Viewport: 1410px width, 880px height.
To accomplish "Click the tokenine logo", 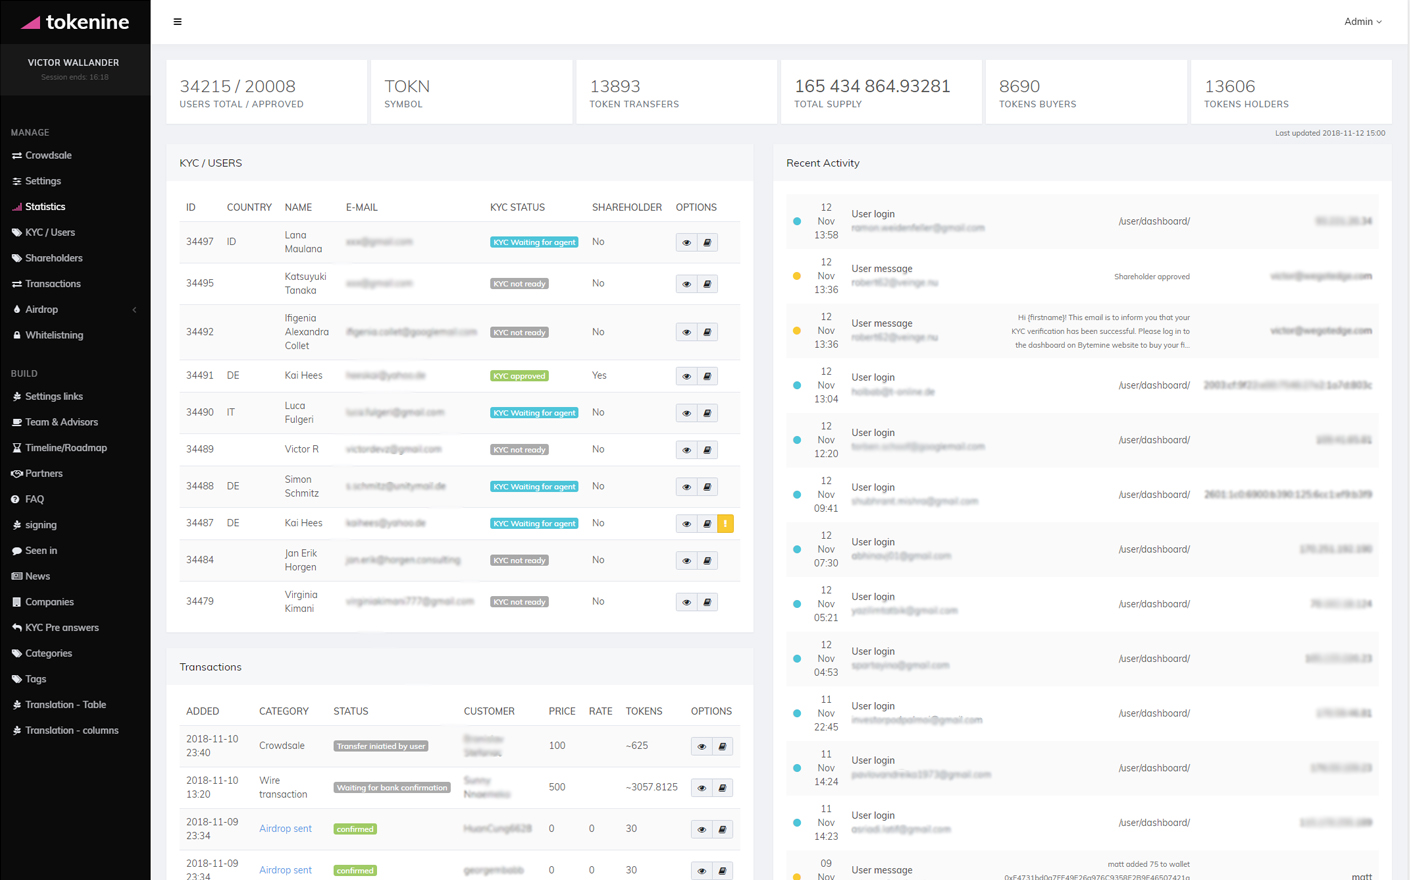I will point(75,22).
